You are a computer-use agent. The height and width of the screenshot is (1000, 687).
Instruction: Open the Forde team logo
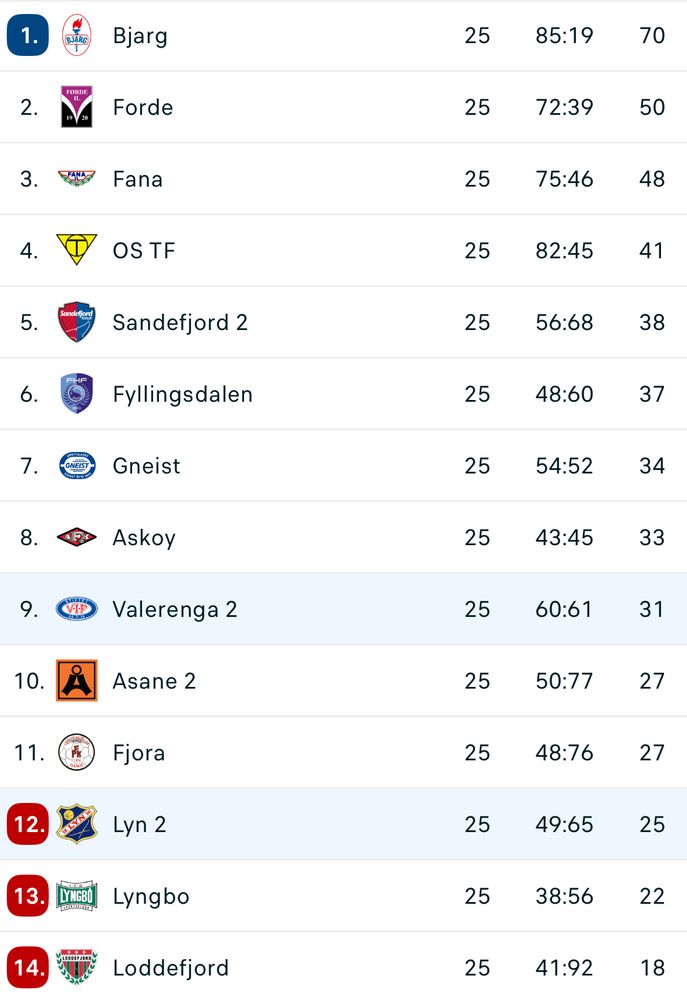pos(77,107)
